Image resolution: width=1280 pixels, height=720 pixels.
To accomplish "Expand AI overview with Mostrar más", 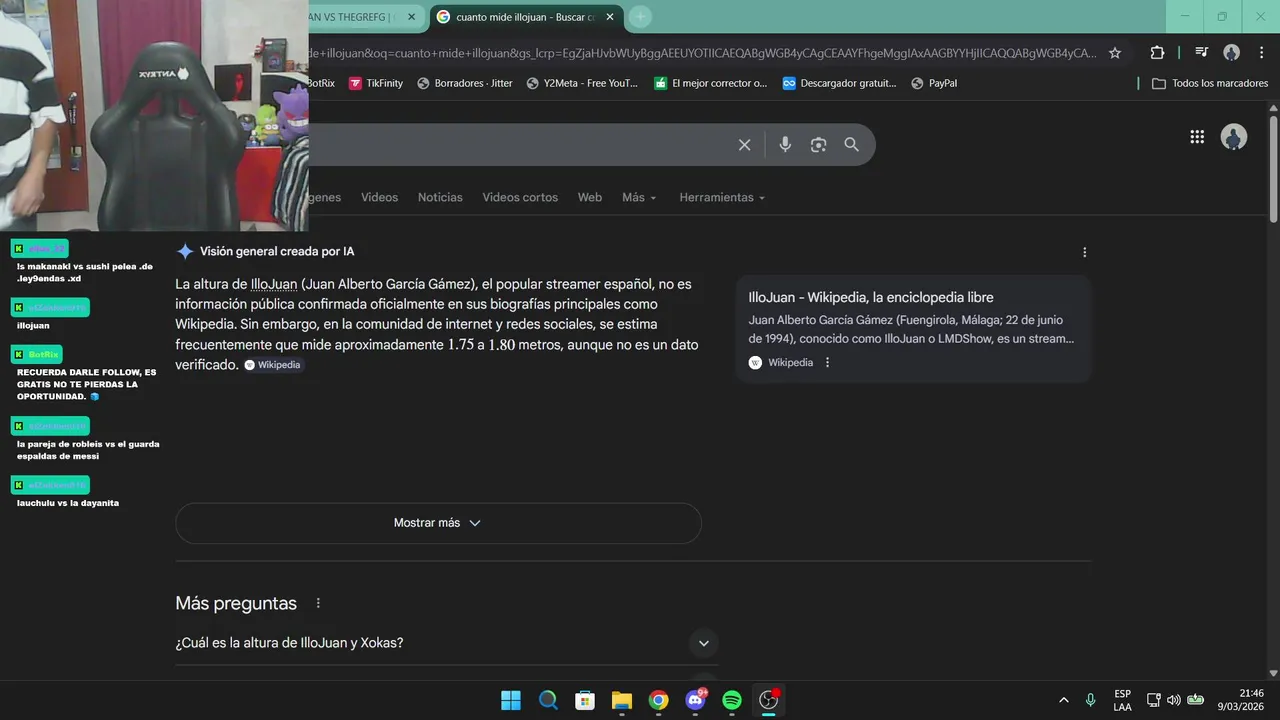I will pyautogui.click(x=438, y=523).
